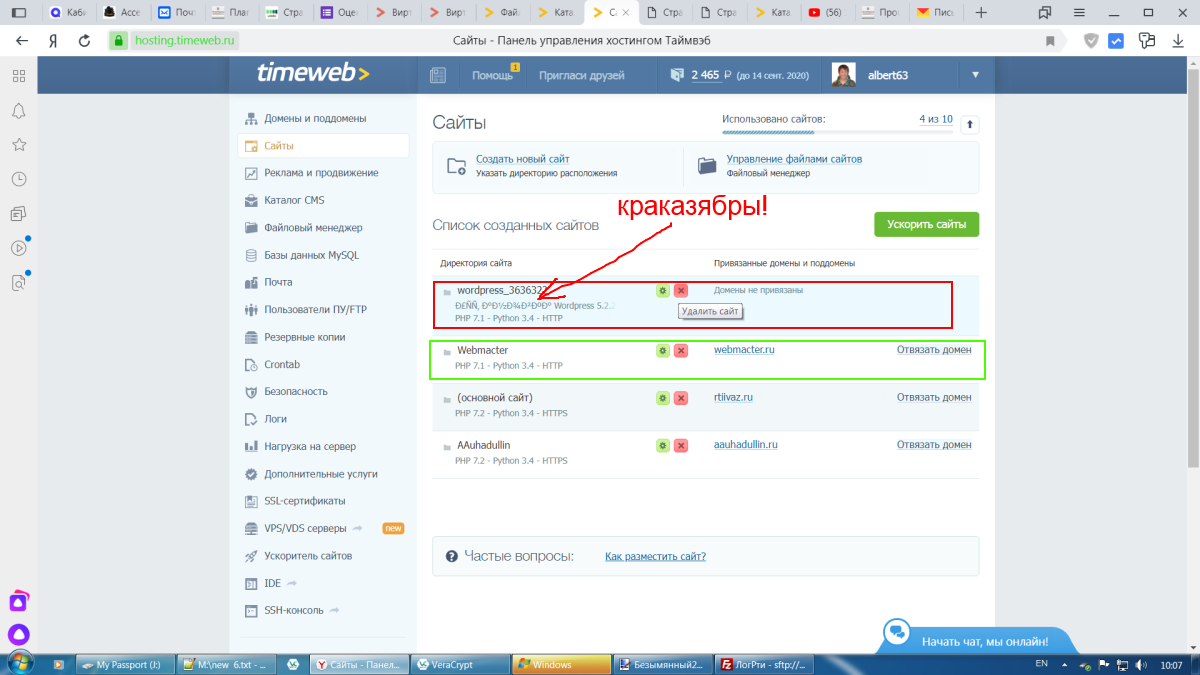
Task: Delete the AAuhadullin site
Action: pos(681,445)
